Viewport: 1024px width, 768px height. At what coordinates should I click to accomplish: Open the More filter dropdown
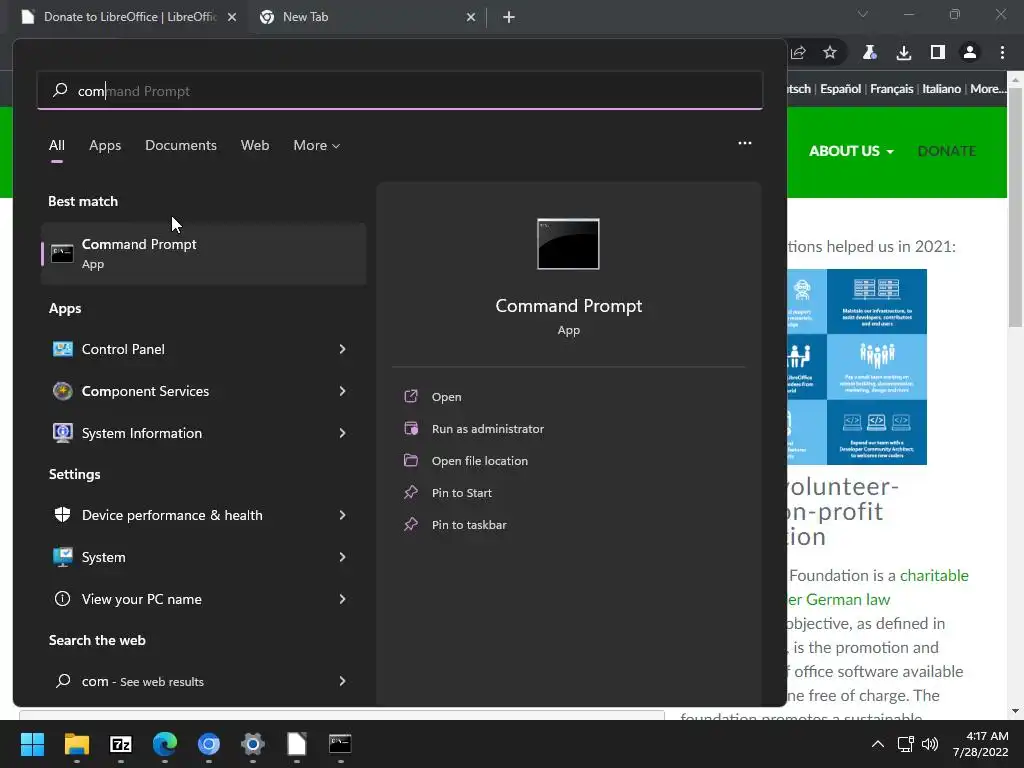317,146
